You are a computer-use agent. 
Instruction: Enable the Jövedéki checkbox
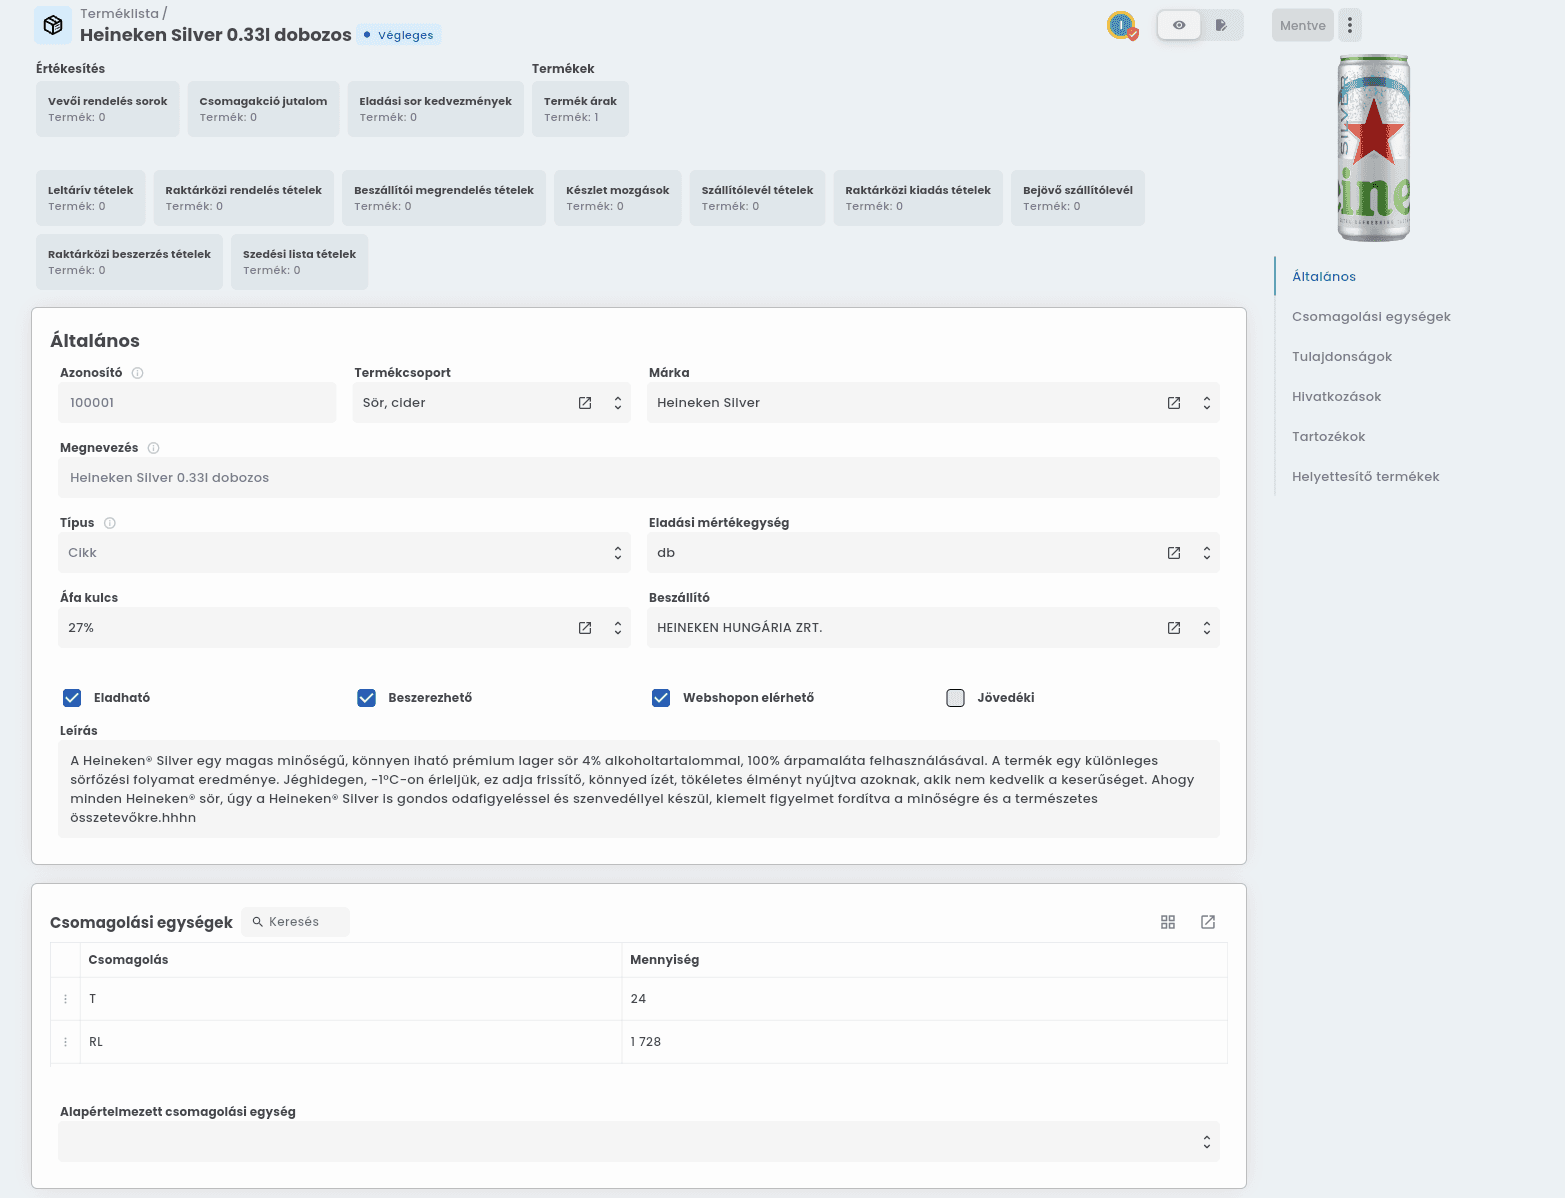tap(955, 698)
